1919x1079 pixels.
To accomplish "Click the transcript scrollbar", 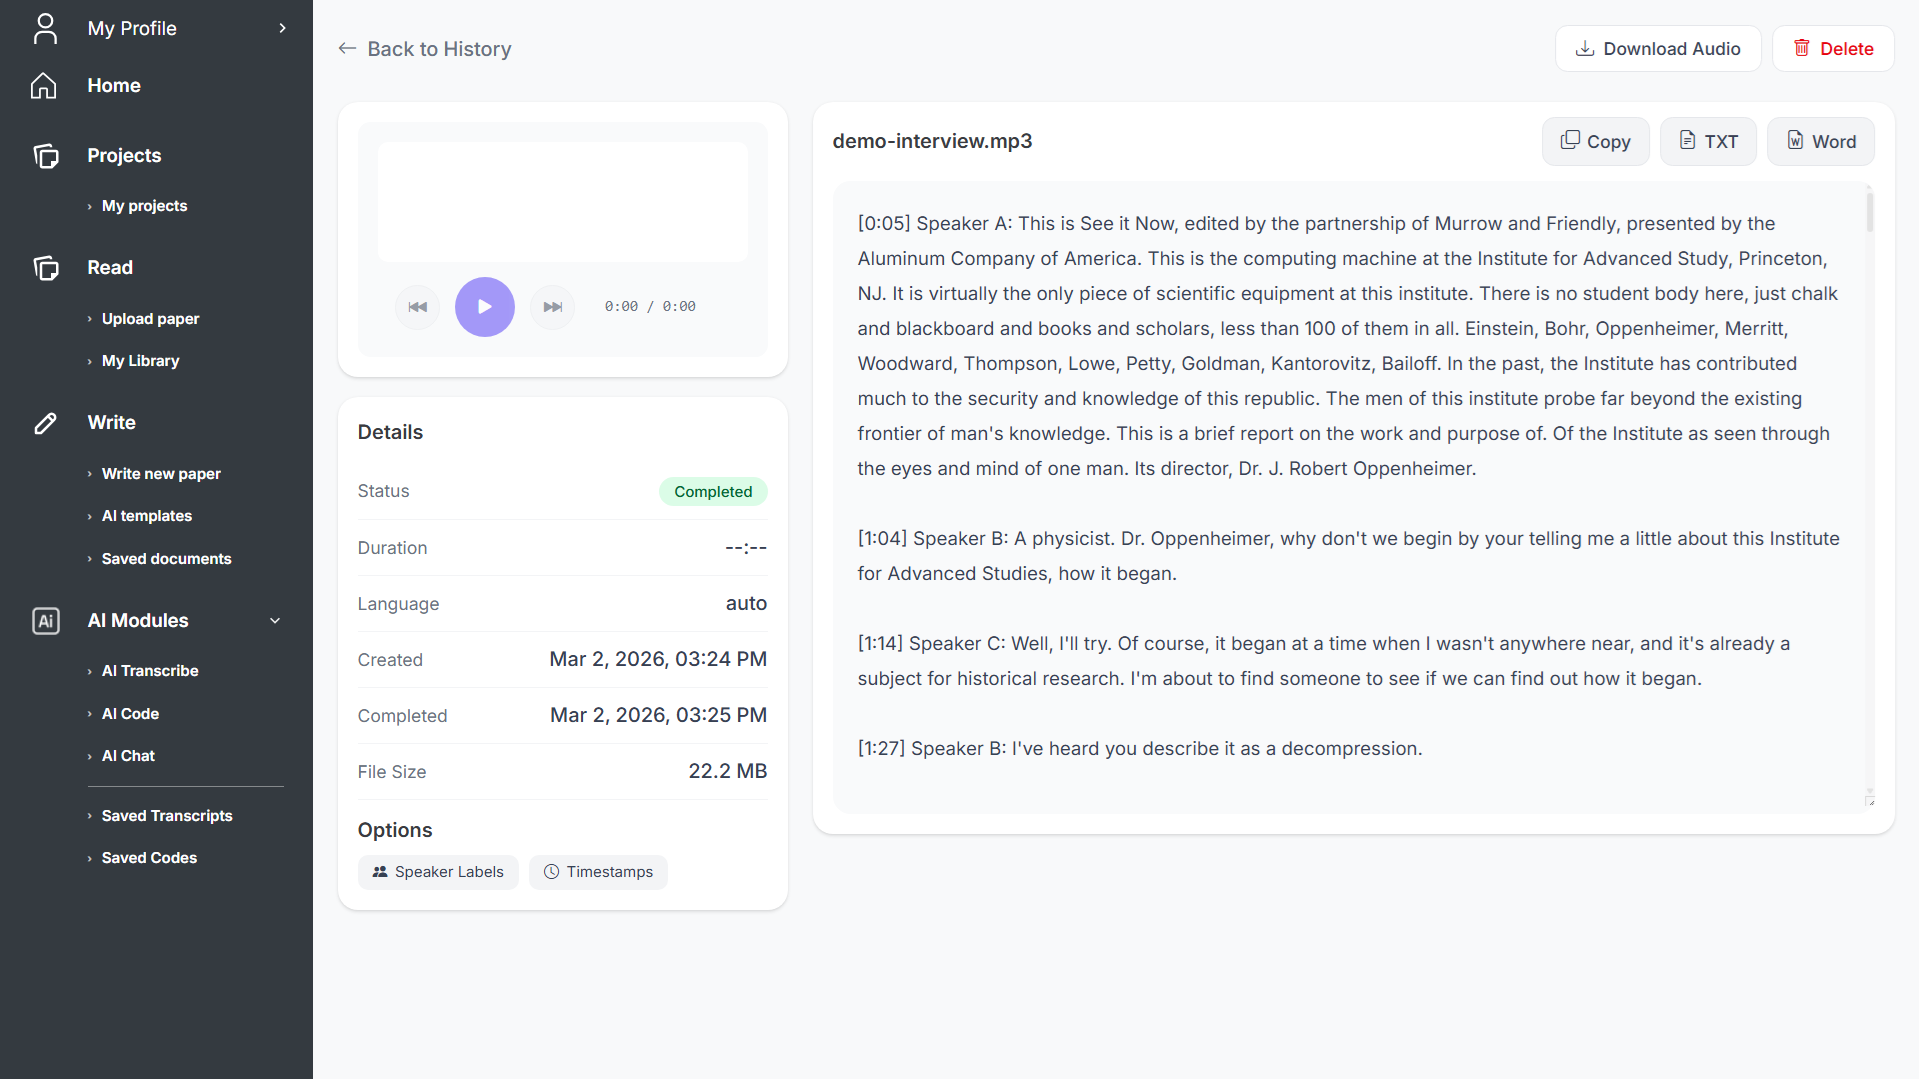I will 1869,212.
